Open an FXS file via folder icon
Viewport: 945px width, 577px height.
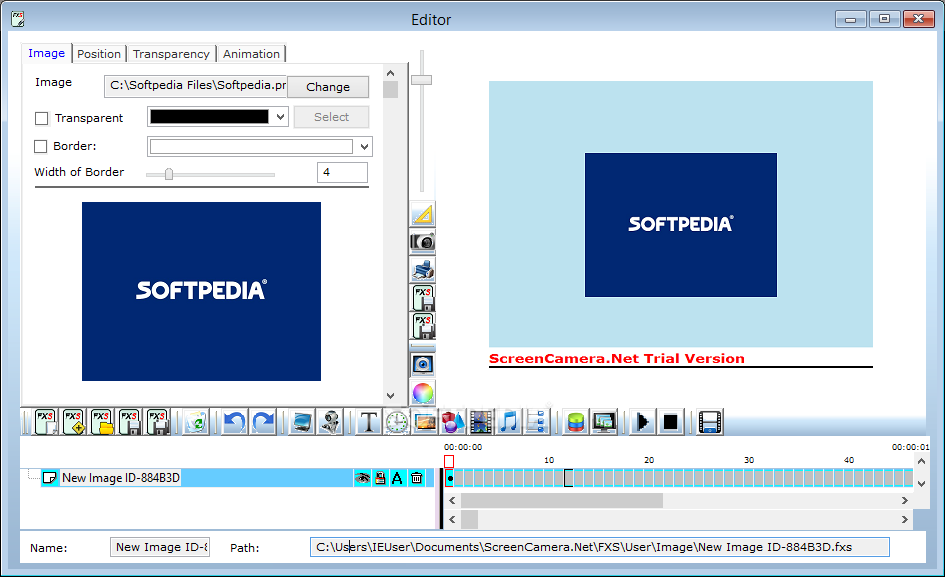pyautogui.click(x=102, y=422)
